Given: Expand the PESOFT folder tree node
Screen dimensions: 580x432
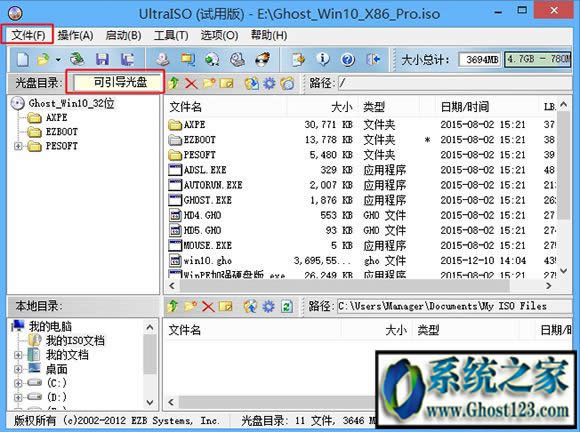Looking at the screenshot, I should pyautogui.click(x=18, y=146).
